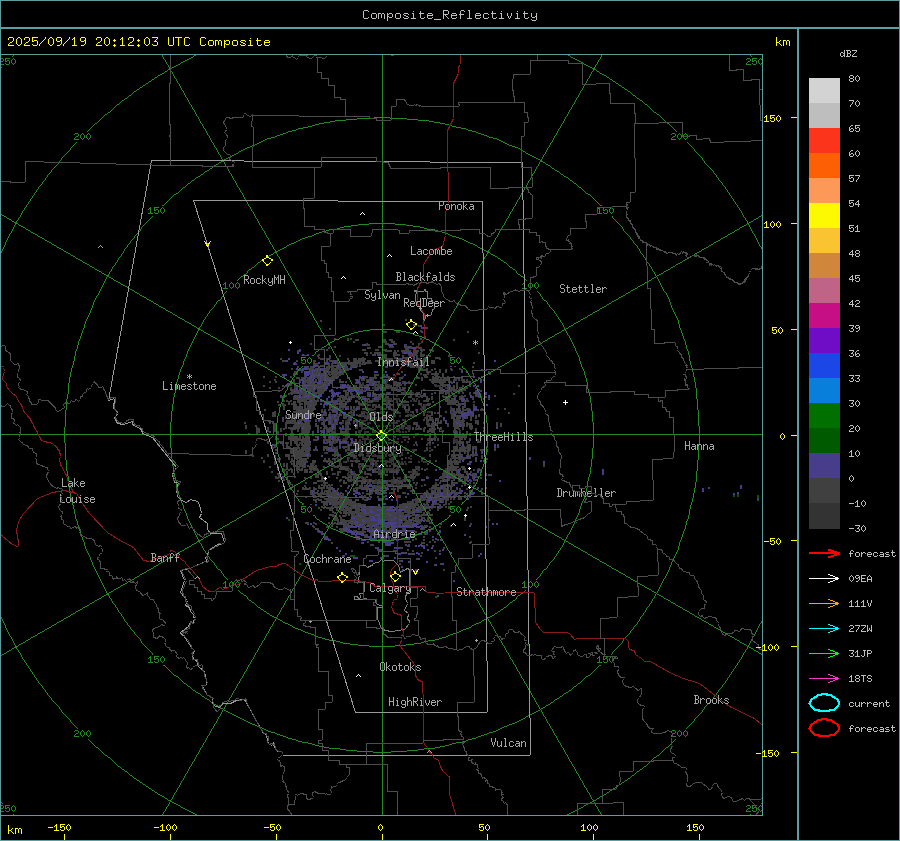Screen dimensions: 900x841
Task: Select the radar center marker above Didsbury
Action: tap(381, 435)
